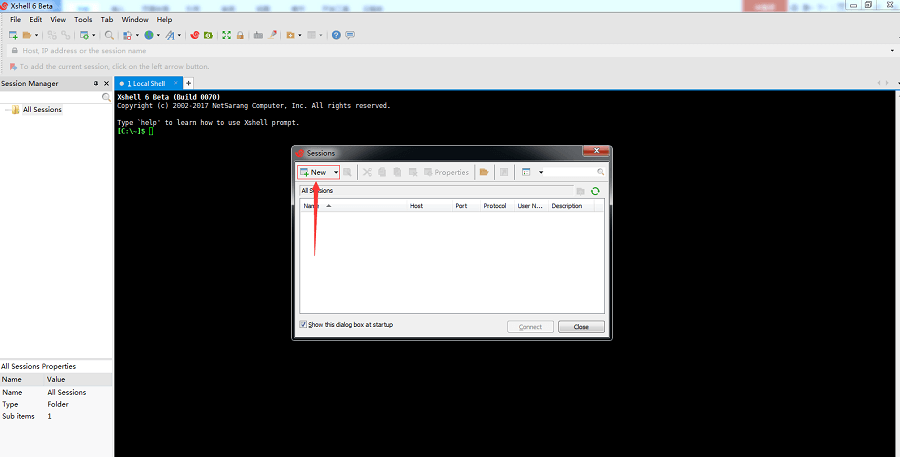Click the view mode icon in Sessions dialog
900x457 pixels.
pos(526,172)
